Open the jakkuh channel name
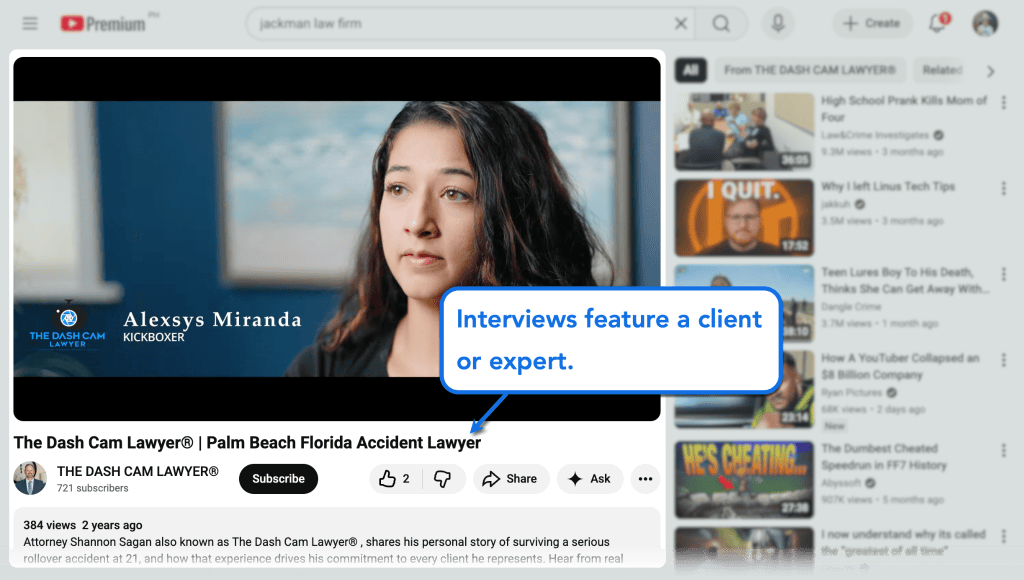 pyautogui.click(x=836, y=204)
